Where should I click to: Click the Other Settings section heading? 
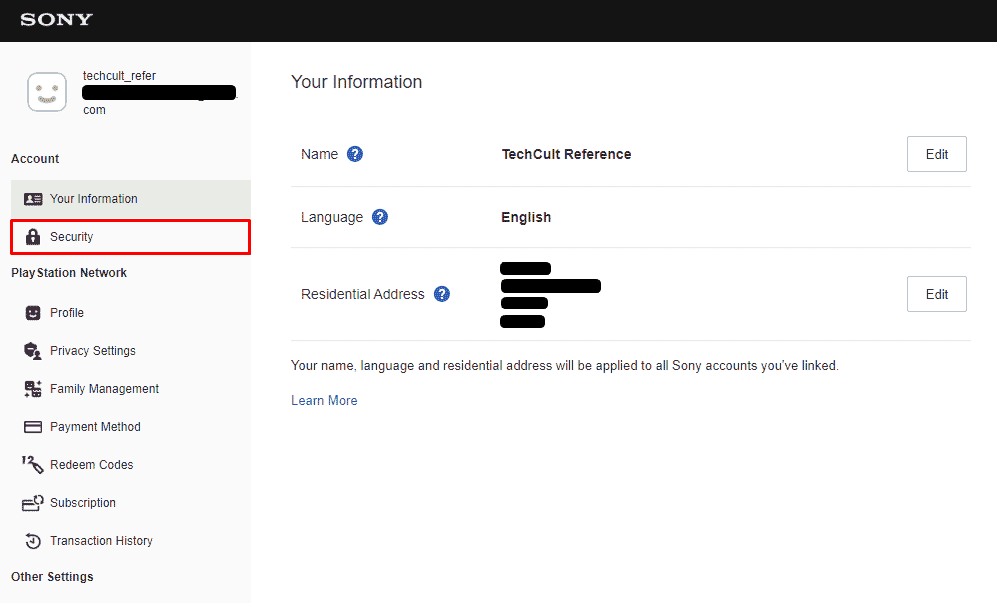(x=52, y=577)
